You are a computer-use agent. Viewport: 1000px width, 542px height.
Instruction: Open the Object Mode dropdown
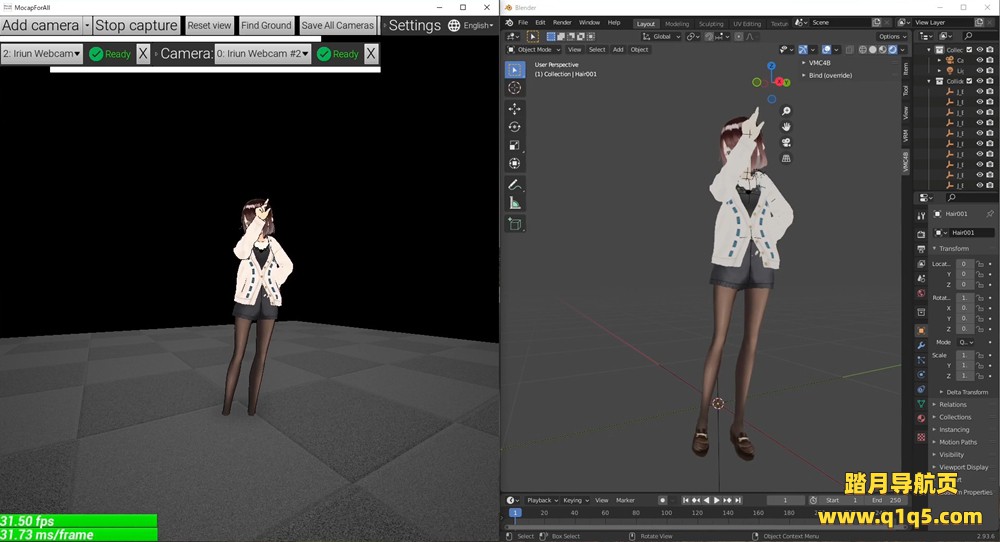coord(534,49)
